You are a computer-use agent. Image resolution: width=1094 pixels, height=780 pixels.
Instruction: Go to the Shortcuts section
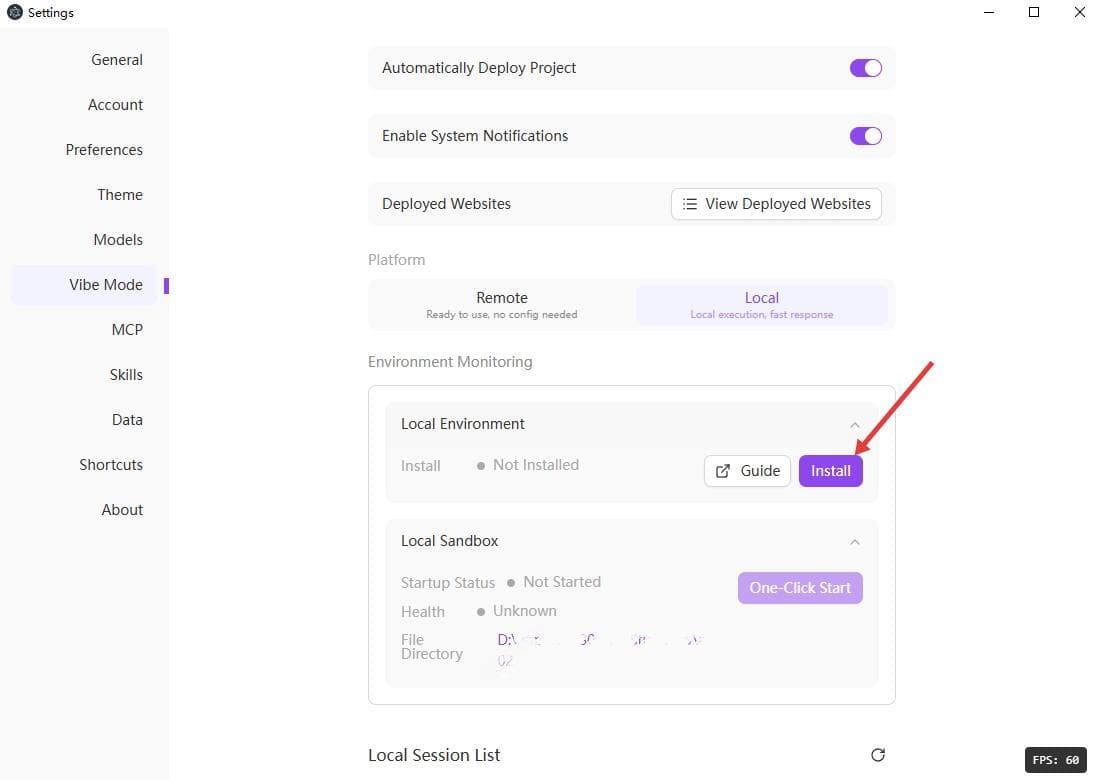111,464
